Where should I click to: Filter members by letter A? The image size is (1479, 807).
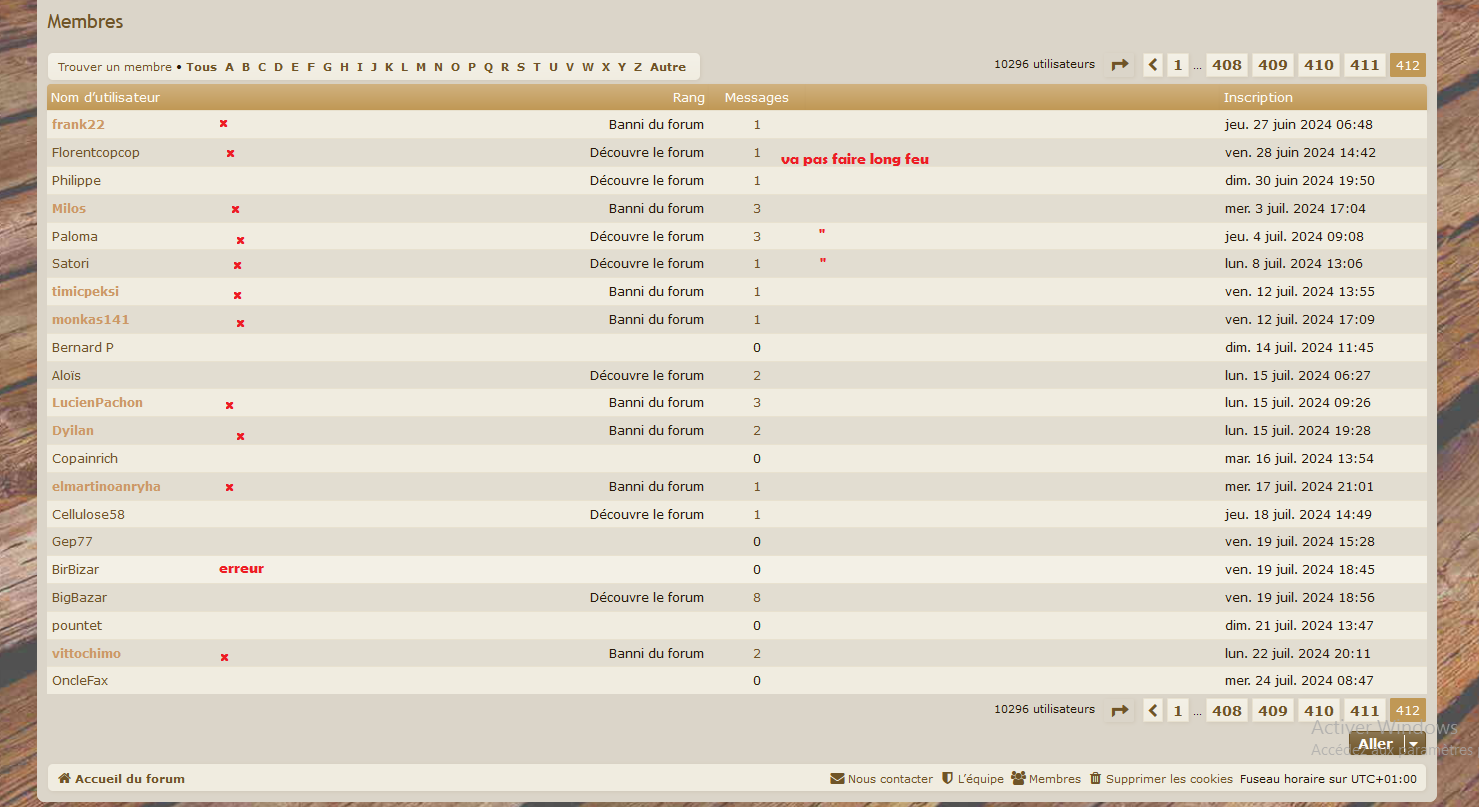[229, 67]
